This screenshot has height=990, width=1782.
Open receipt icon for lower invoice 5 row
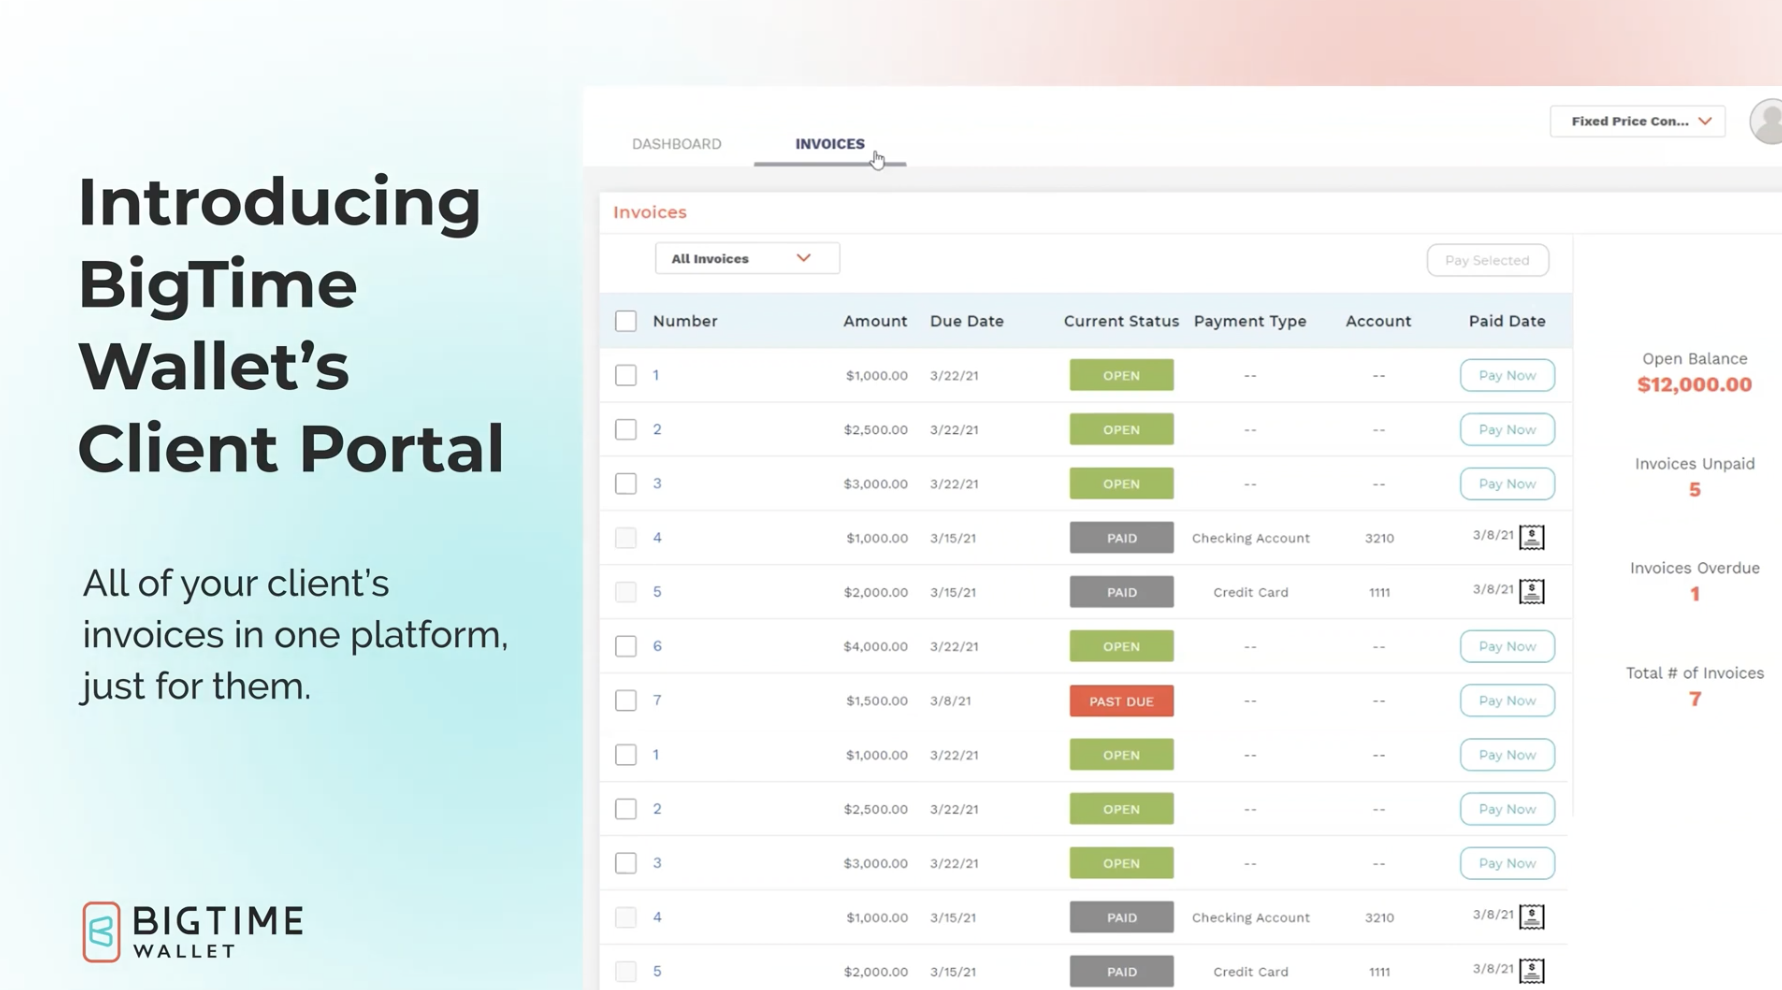[1531, 970]
